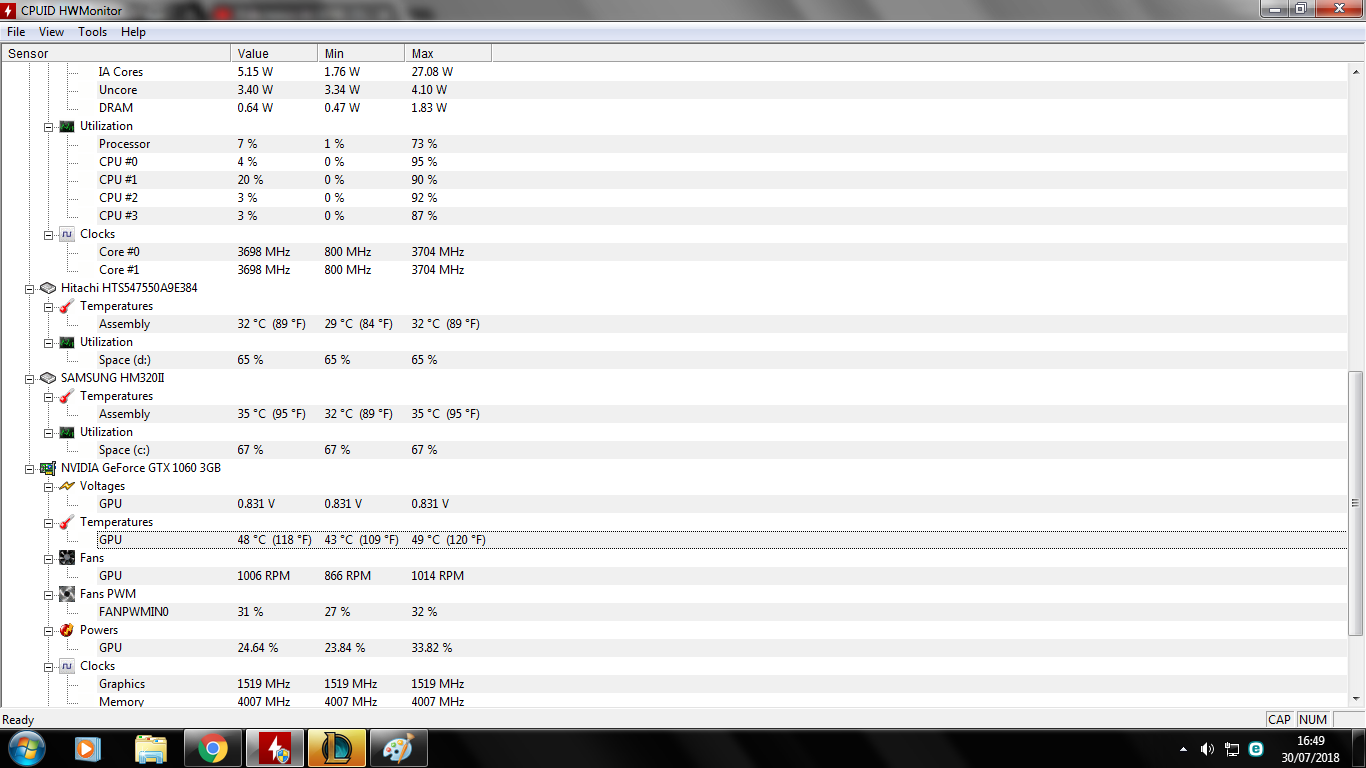Click the scrollbar down arrow
Image resolution: width=1366 pixels, height=768 pixels.
pos(1356,698)
